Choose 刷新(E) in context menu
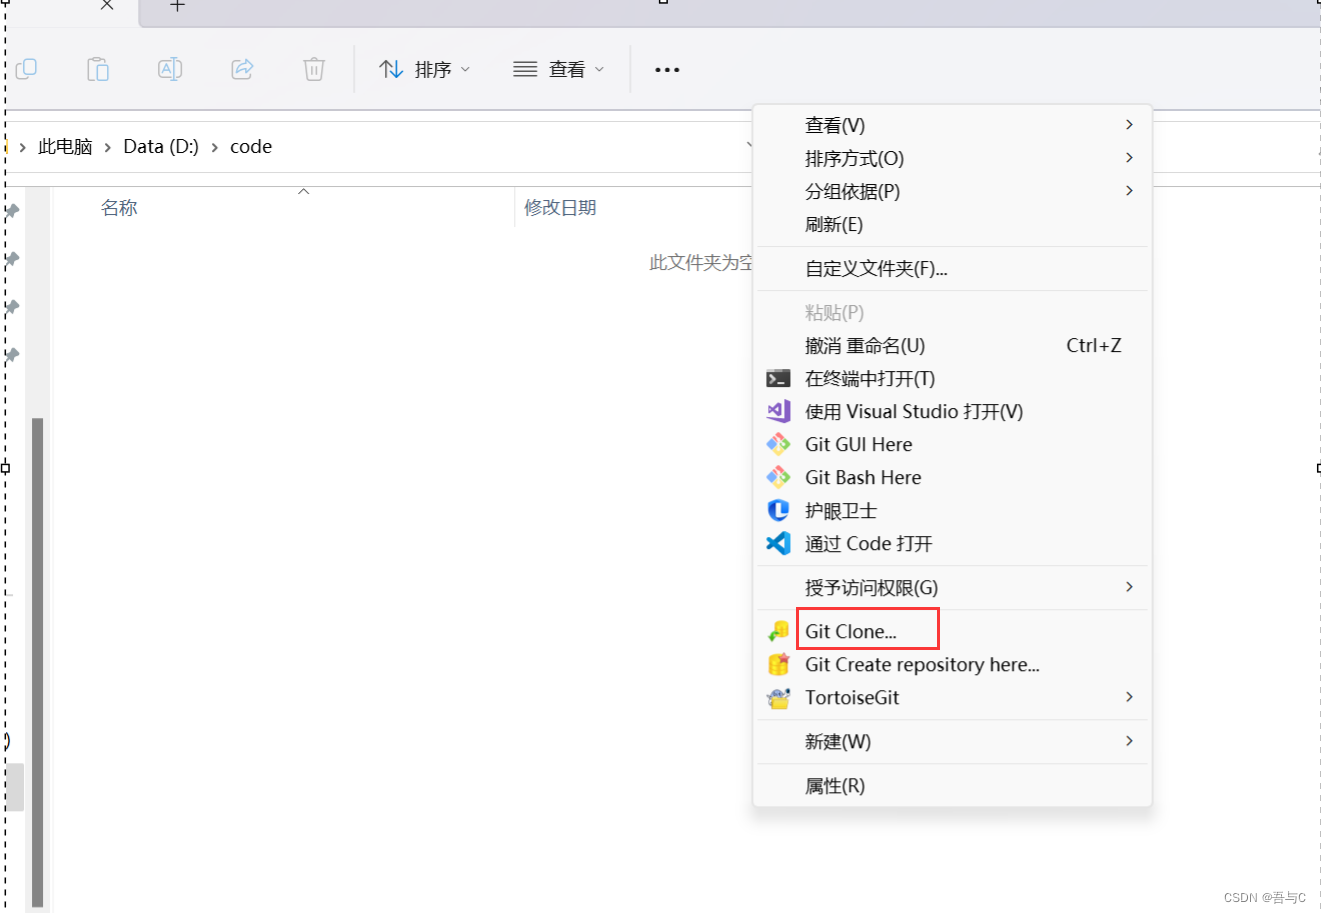Screen dimensions: 1321x913 pos(952,224)
